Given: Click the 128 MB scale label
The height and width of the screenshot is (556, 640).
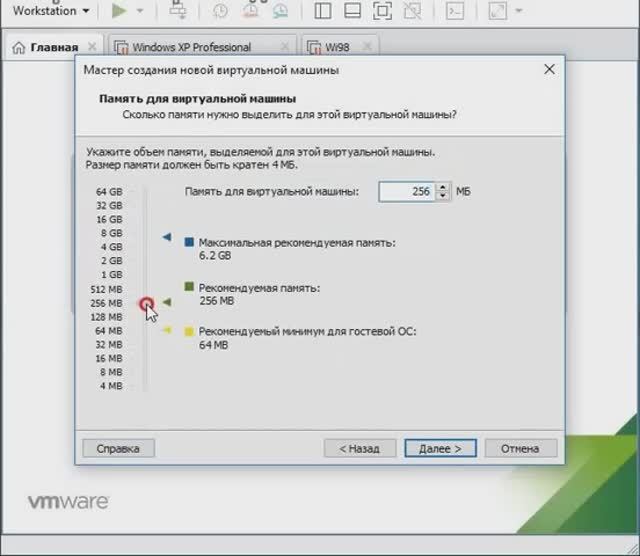Looking at the screenshot, I should [106, 317].
